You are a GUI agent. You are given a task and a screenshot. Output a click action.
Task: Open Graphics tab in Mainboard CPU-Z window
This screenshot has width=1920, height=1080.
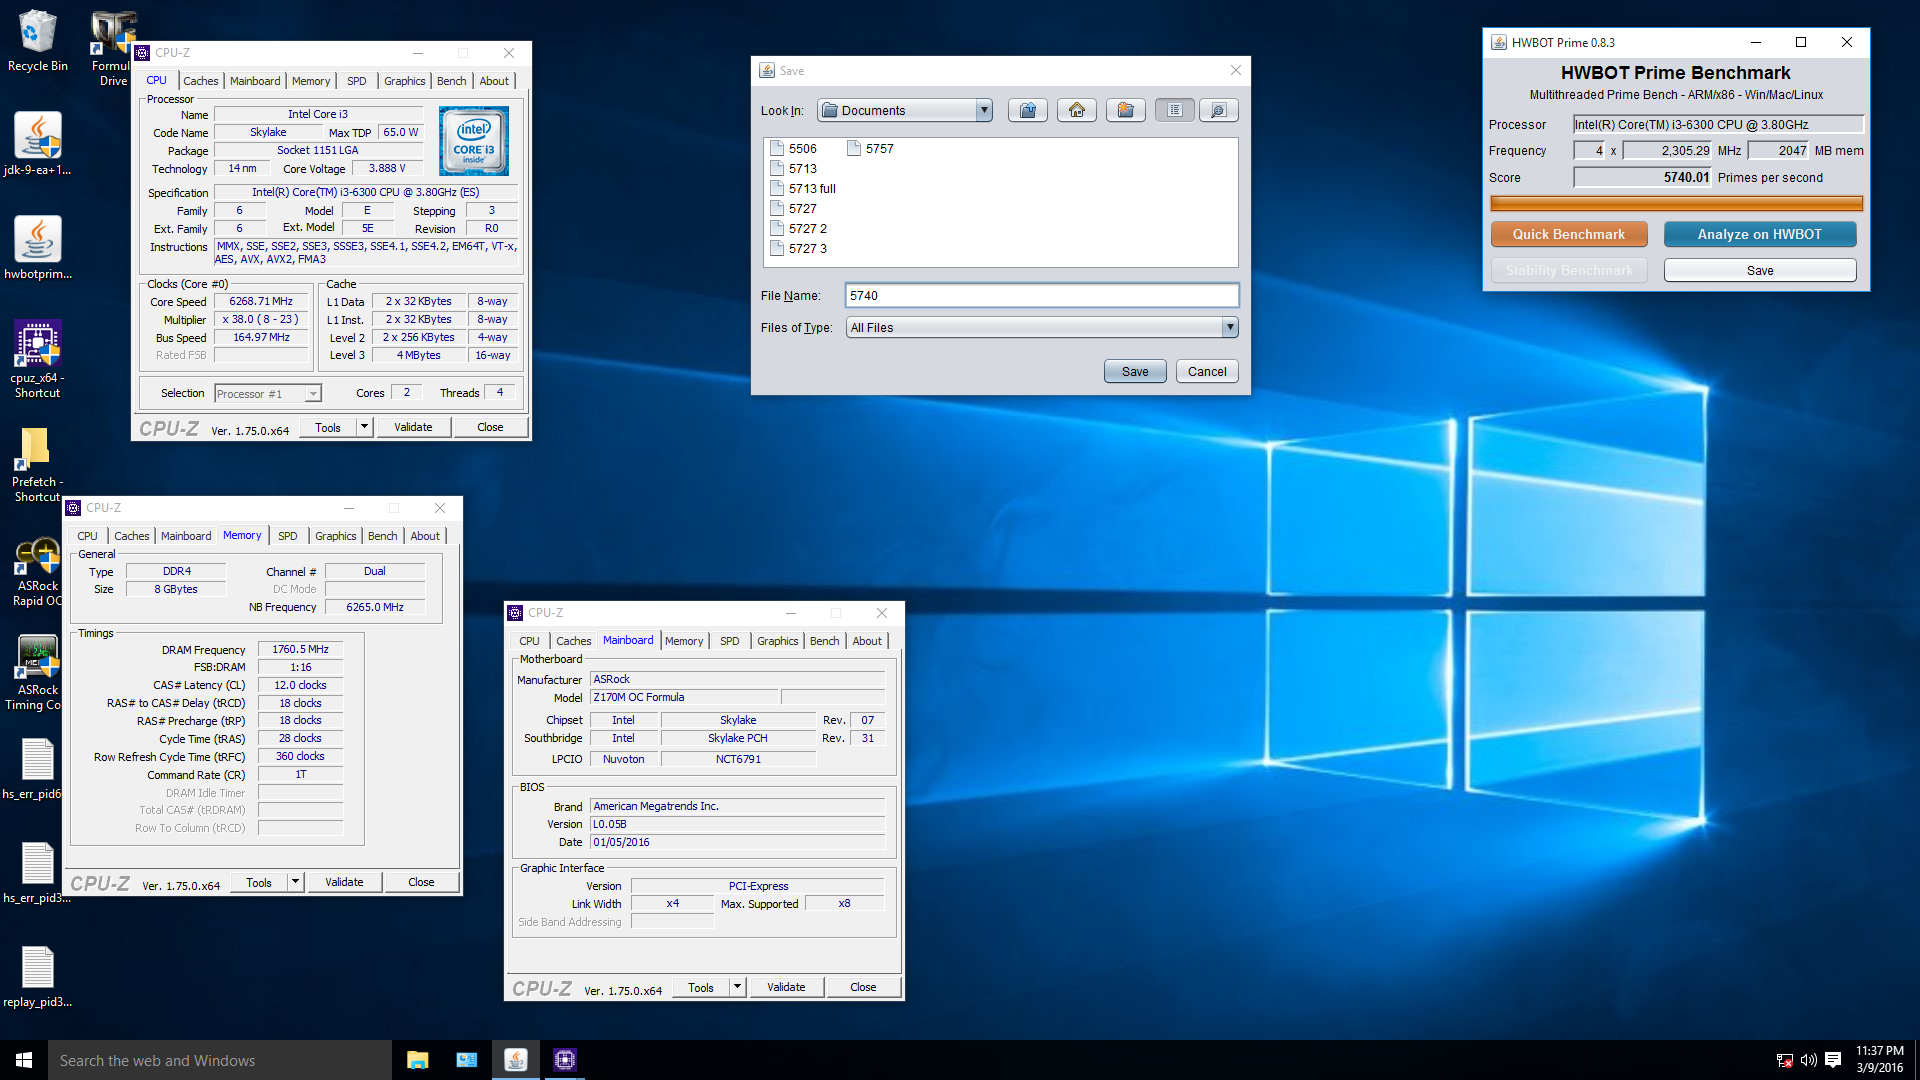(x=777, y=641)
